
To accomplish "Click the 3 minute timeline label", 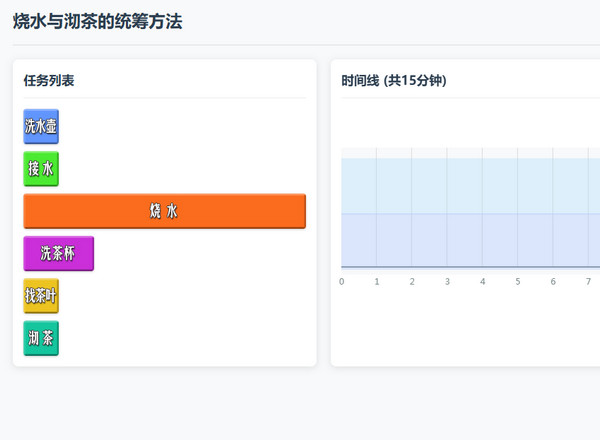I will (447, 282).
